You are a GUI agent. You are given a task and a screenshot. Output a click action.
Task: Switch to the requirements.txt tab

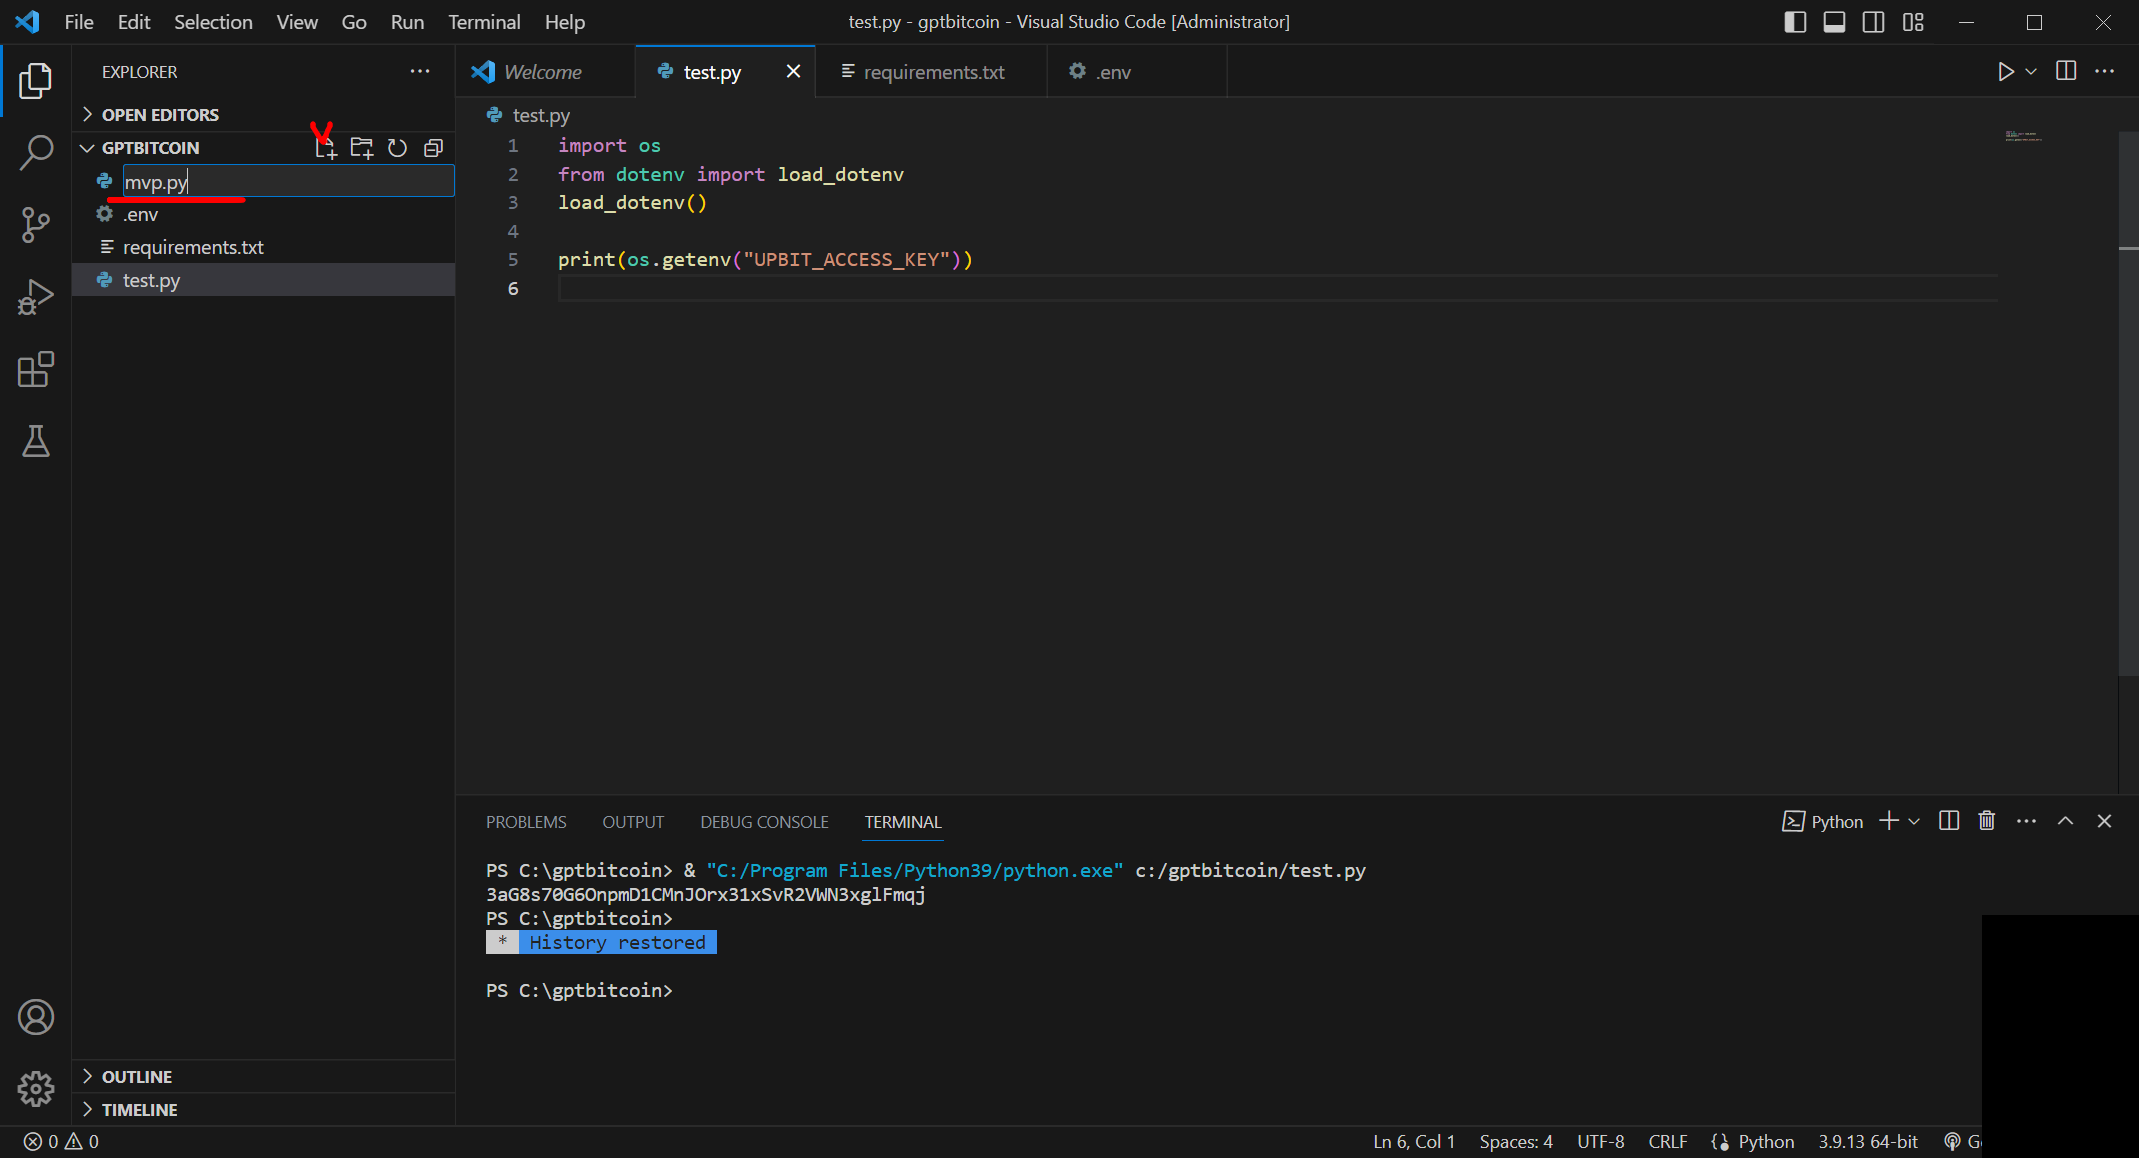[x=933, y=72]
